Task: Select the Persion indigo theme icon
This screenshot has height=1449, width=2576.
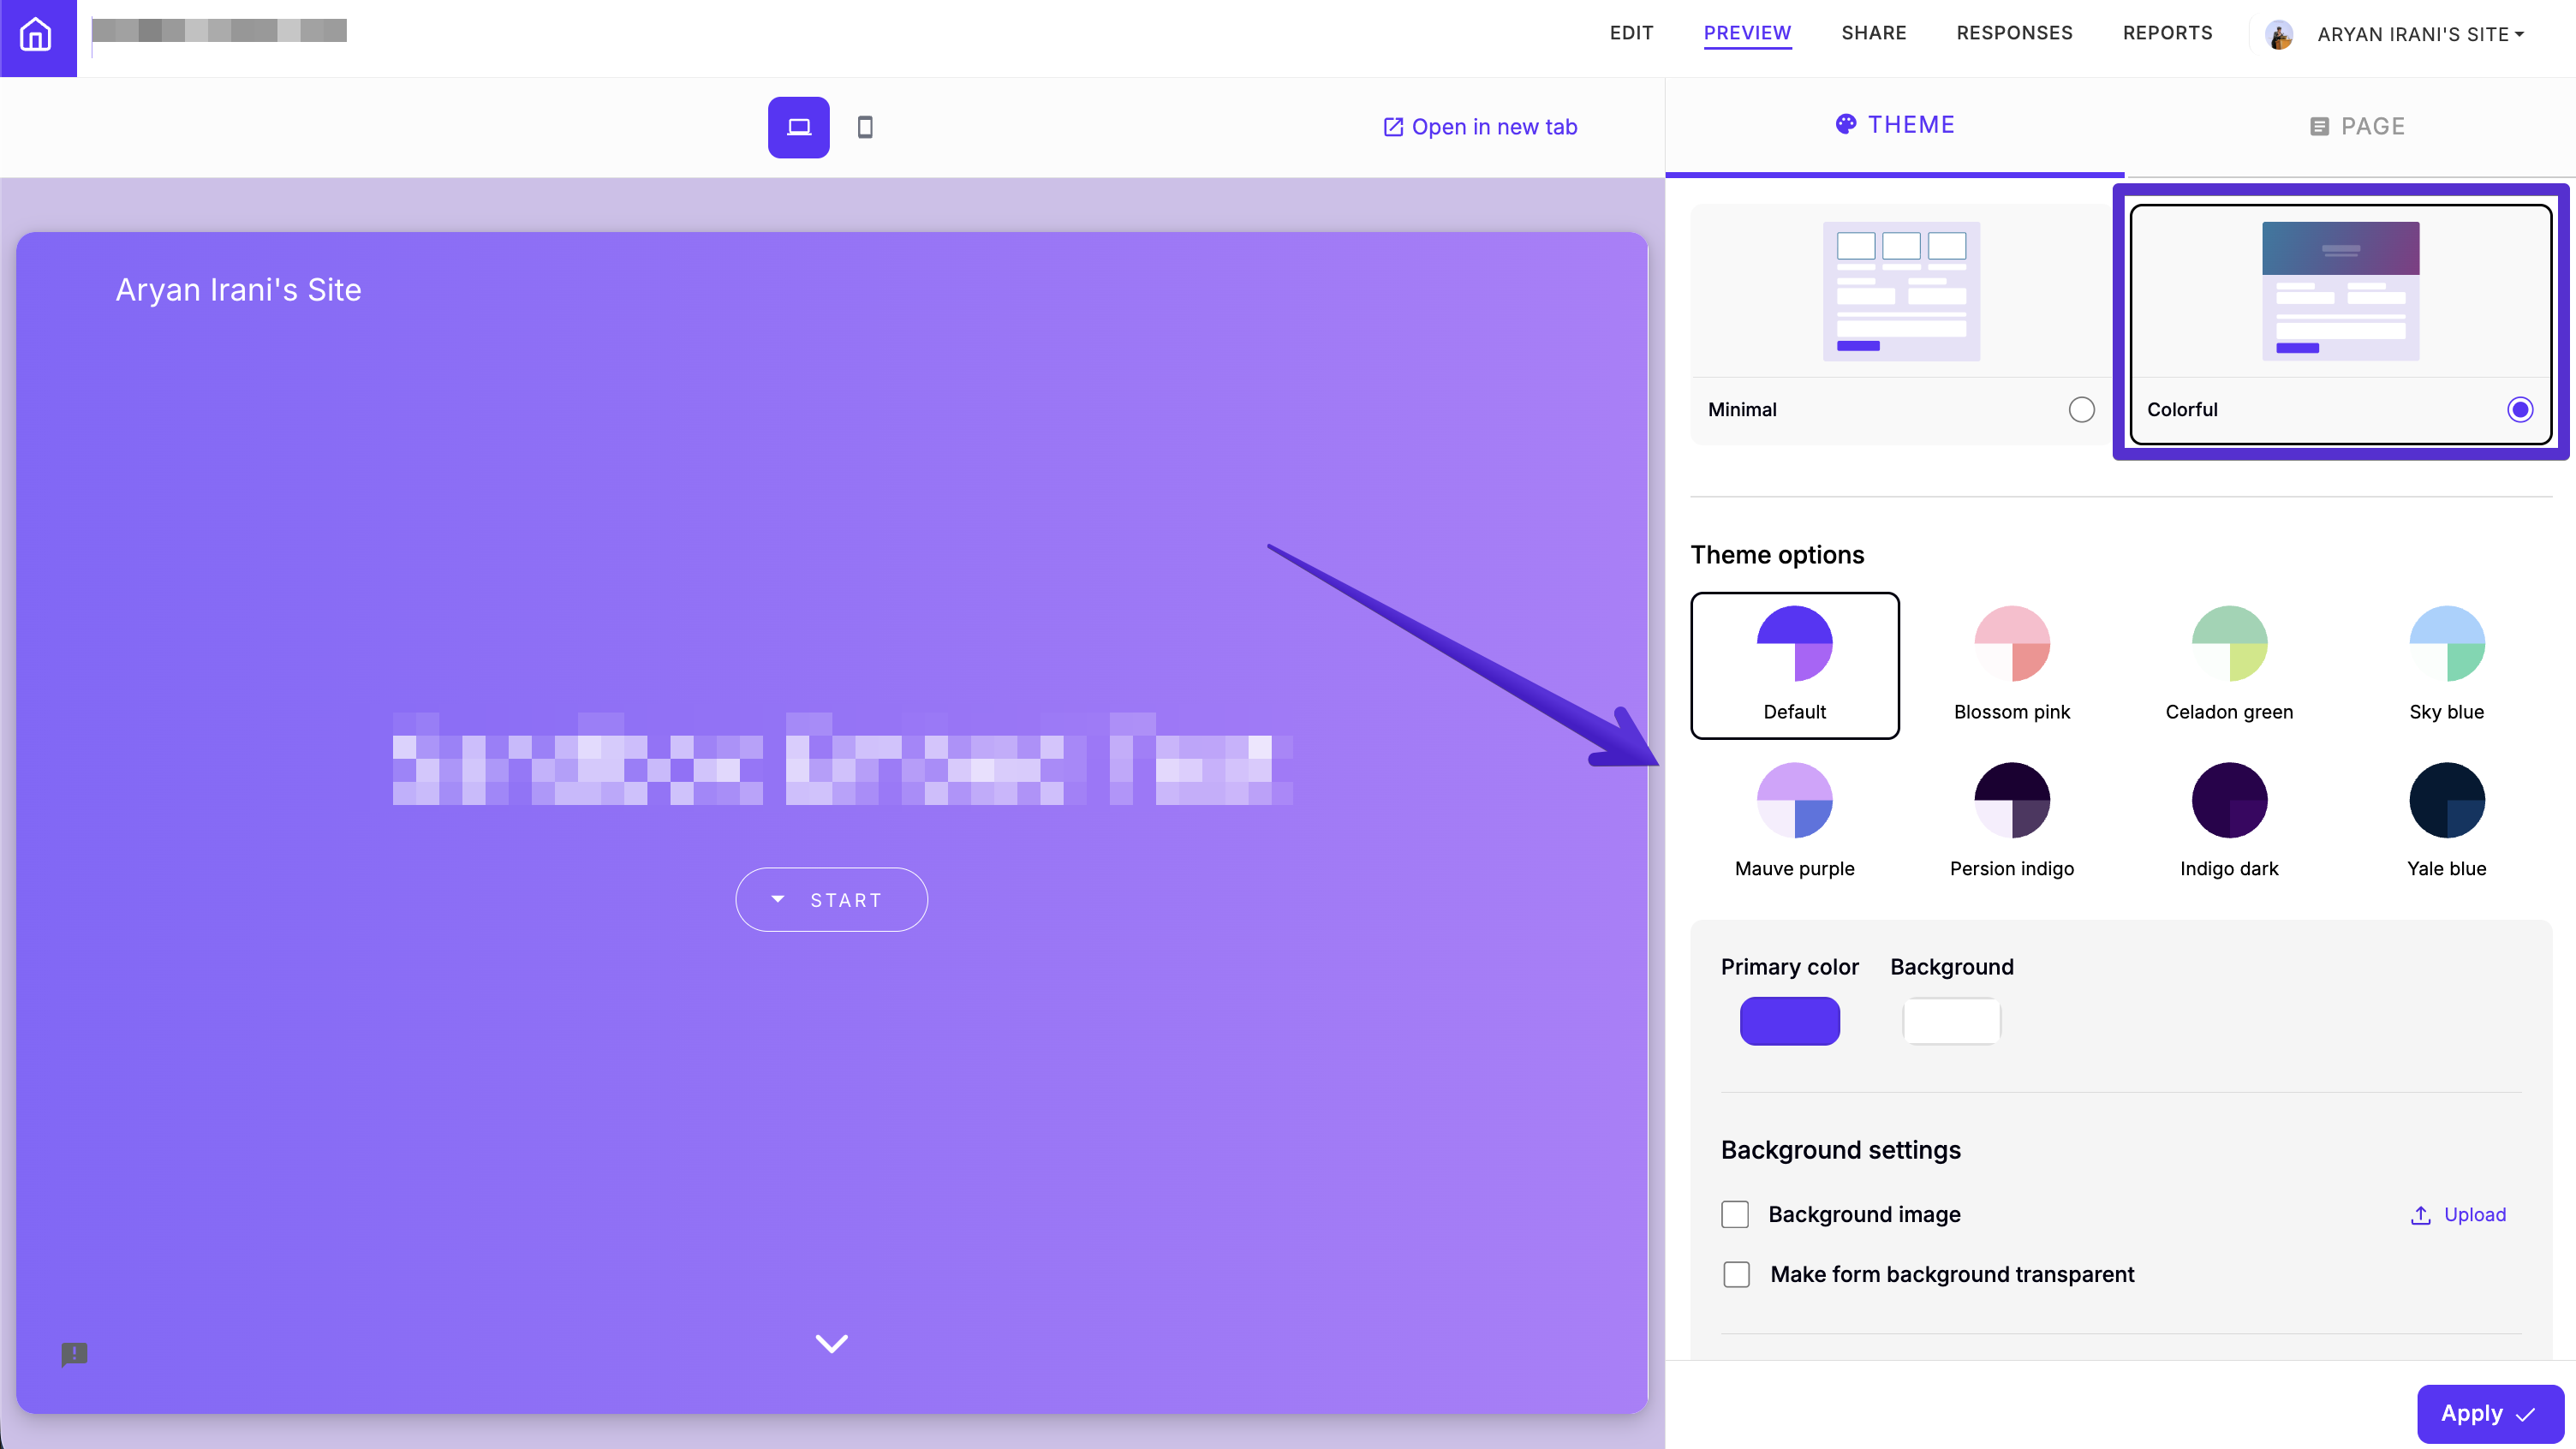Action: point(2012,800)
